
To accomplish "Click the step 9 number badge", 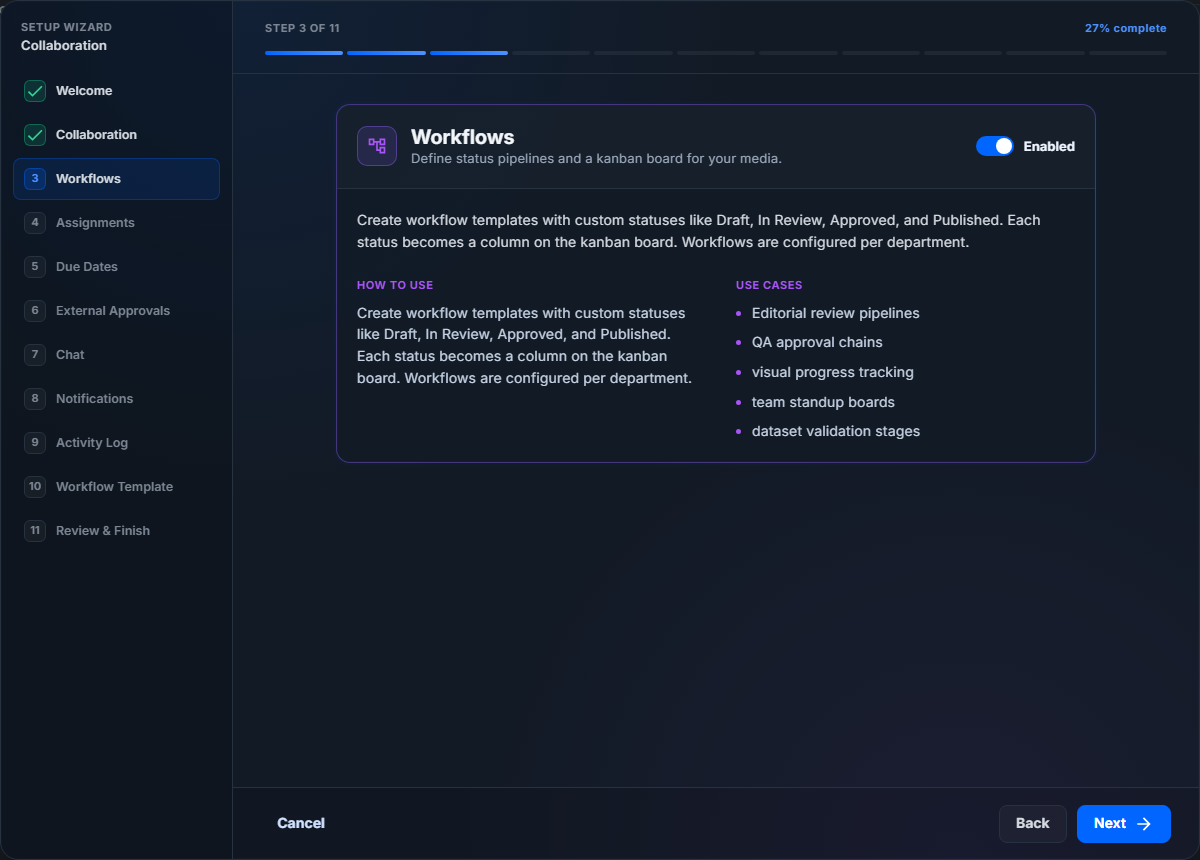I will click(35, 443).
